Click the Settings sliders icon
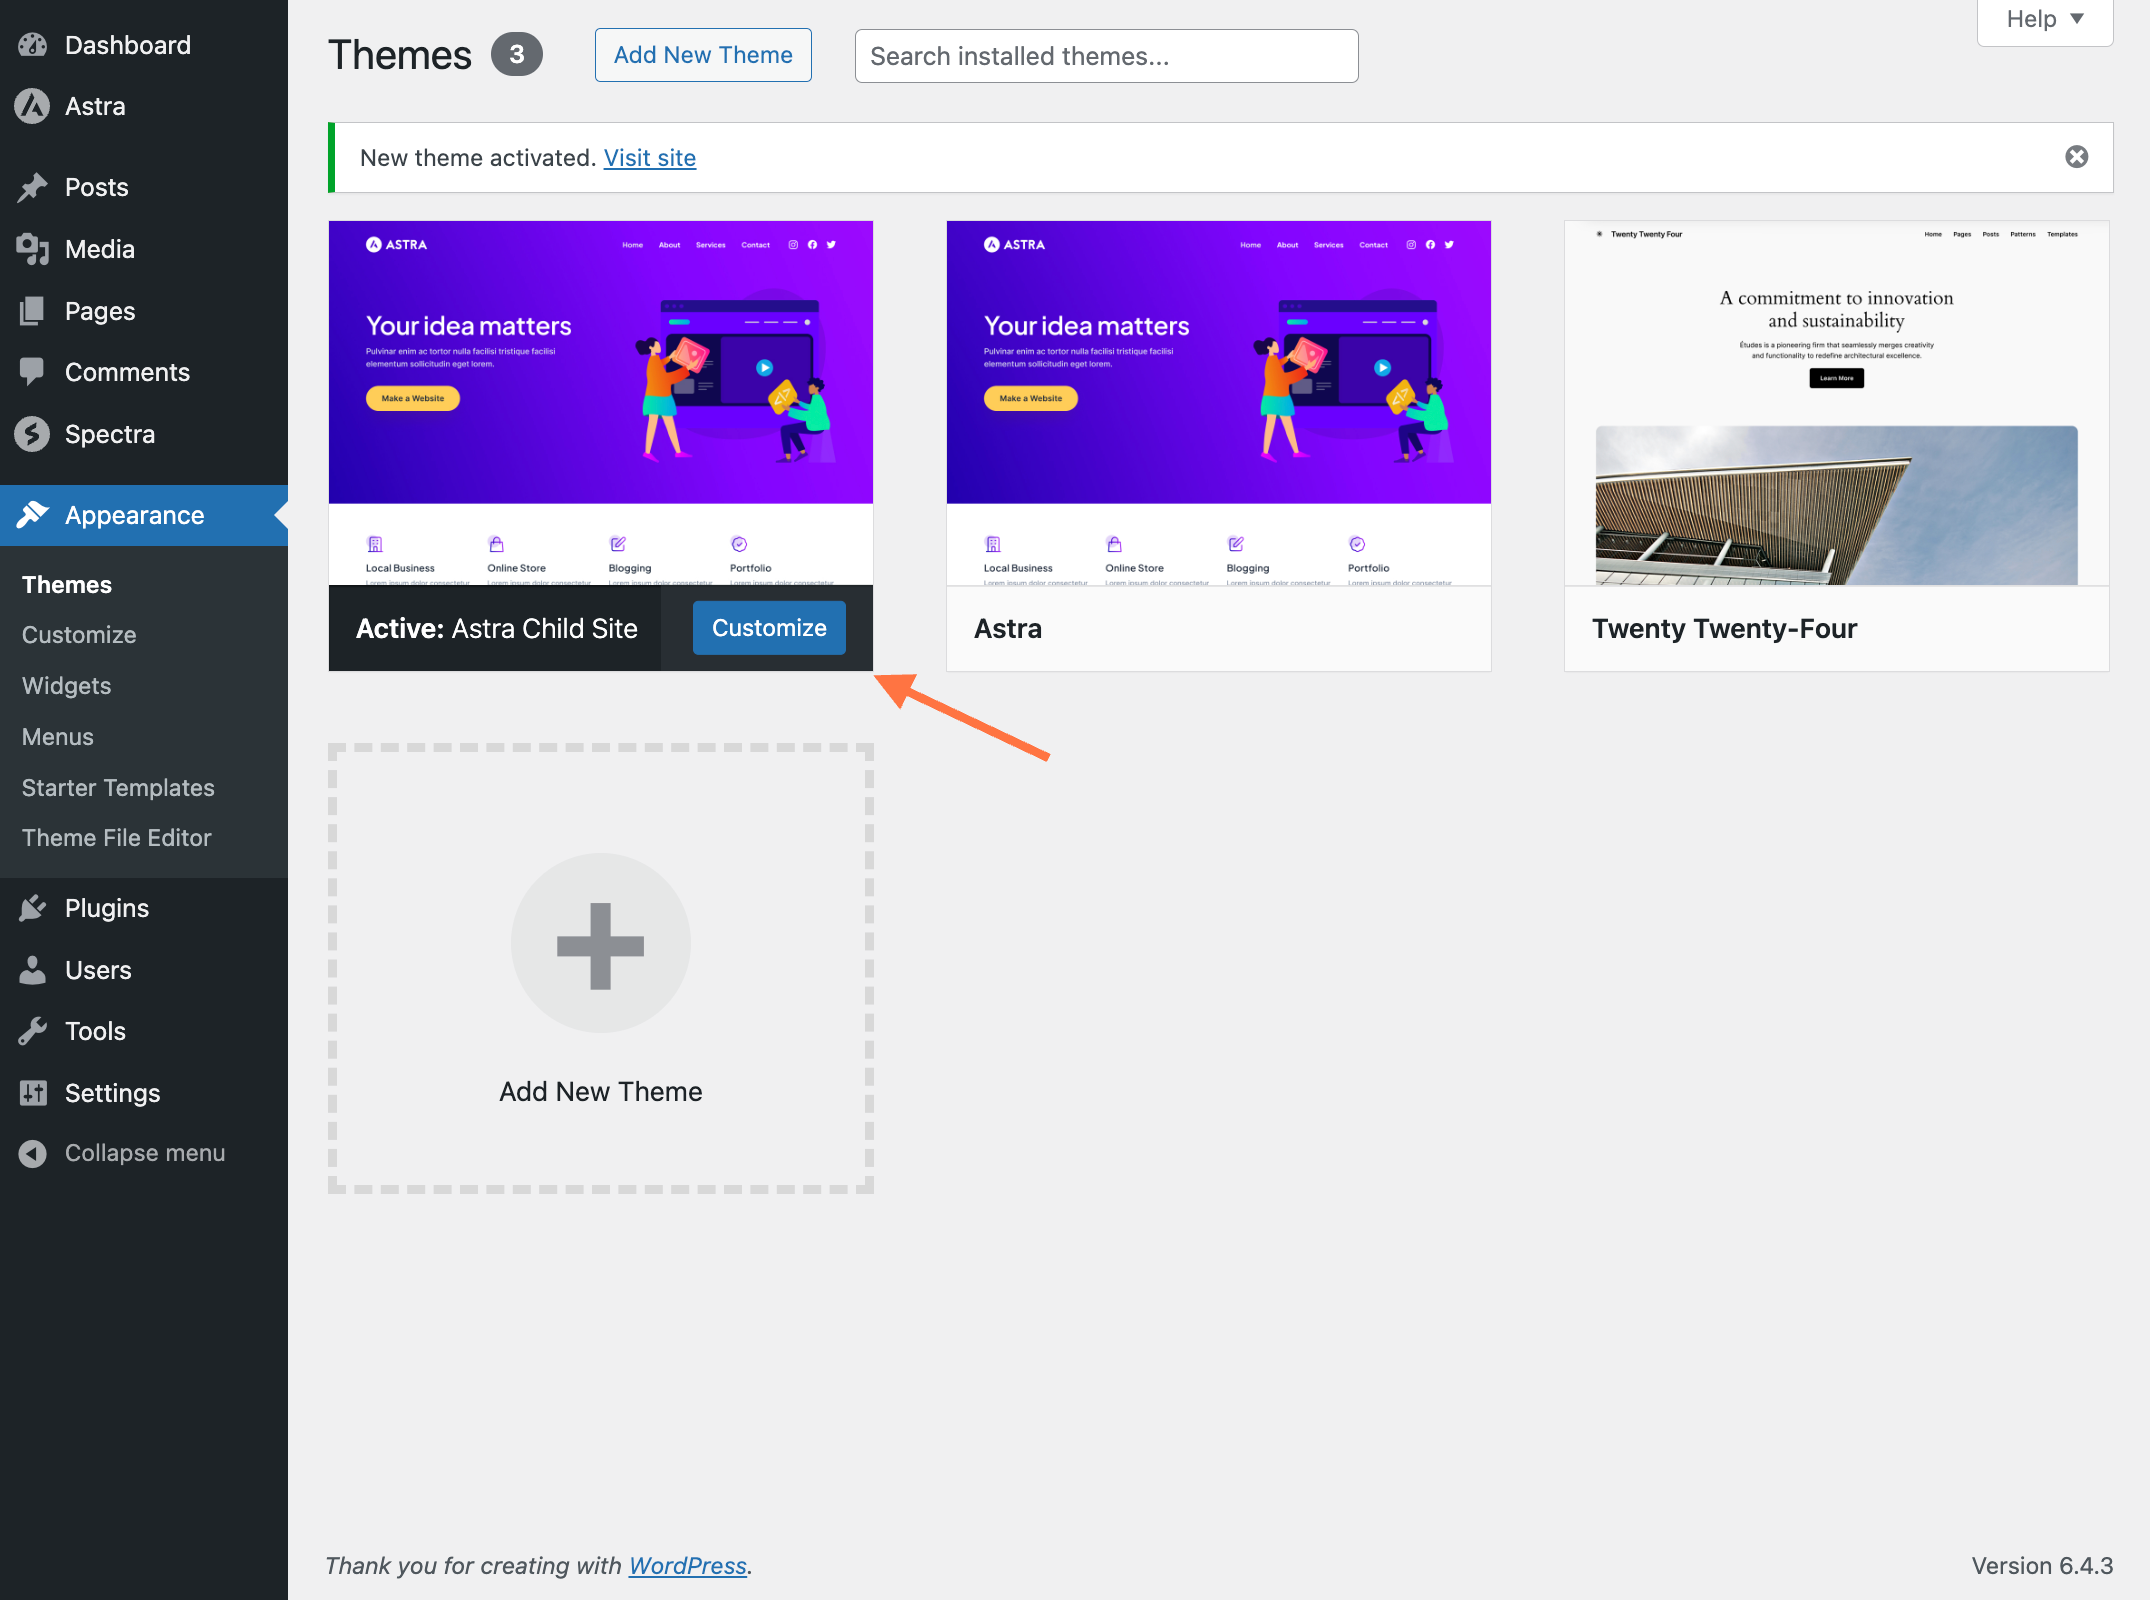This screenshot has height=1600, width=2150. tap(32, 1093)
